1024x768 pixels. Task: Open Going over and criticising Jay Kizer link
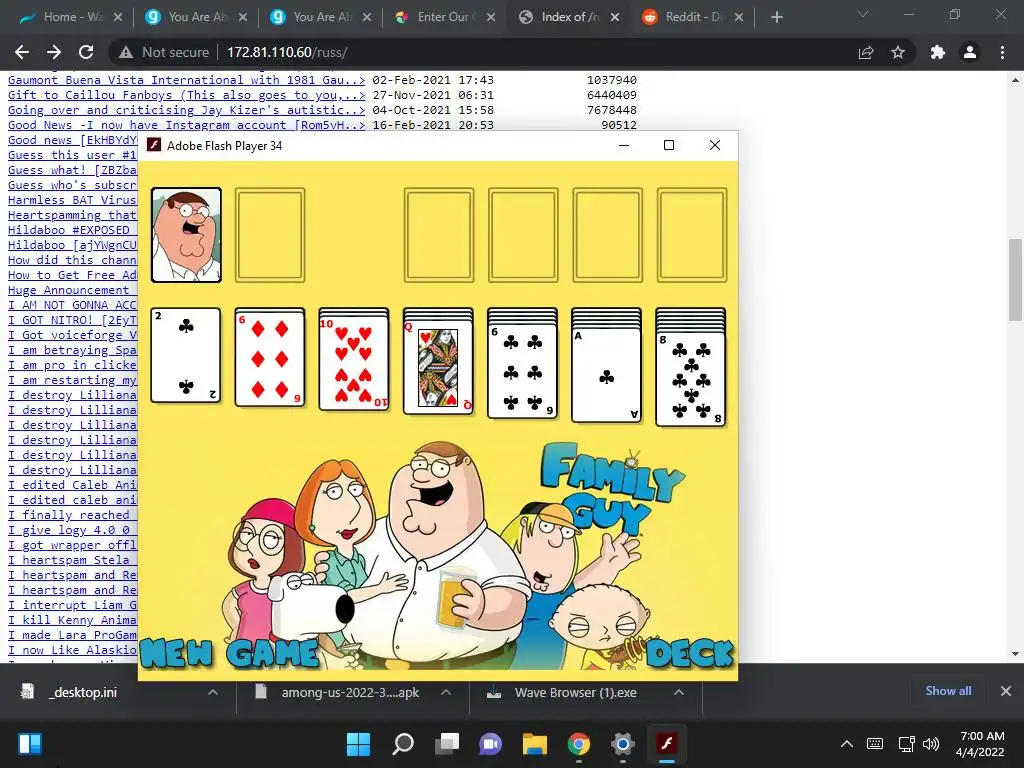(186, 110)
